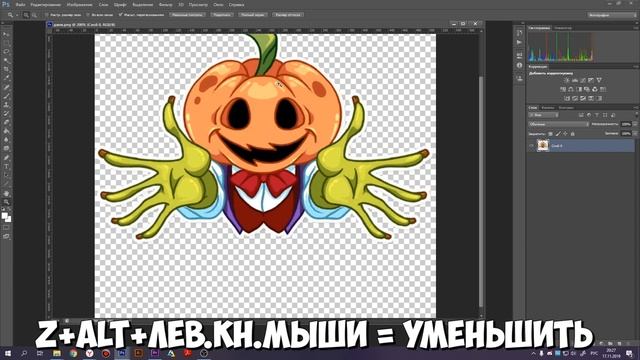Viewport: 640px width, 360px height.
Task: Select the Brush tool
Action: tap(6, 96)
